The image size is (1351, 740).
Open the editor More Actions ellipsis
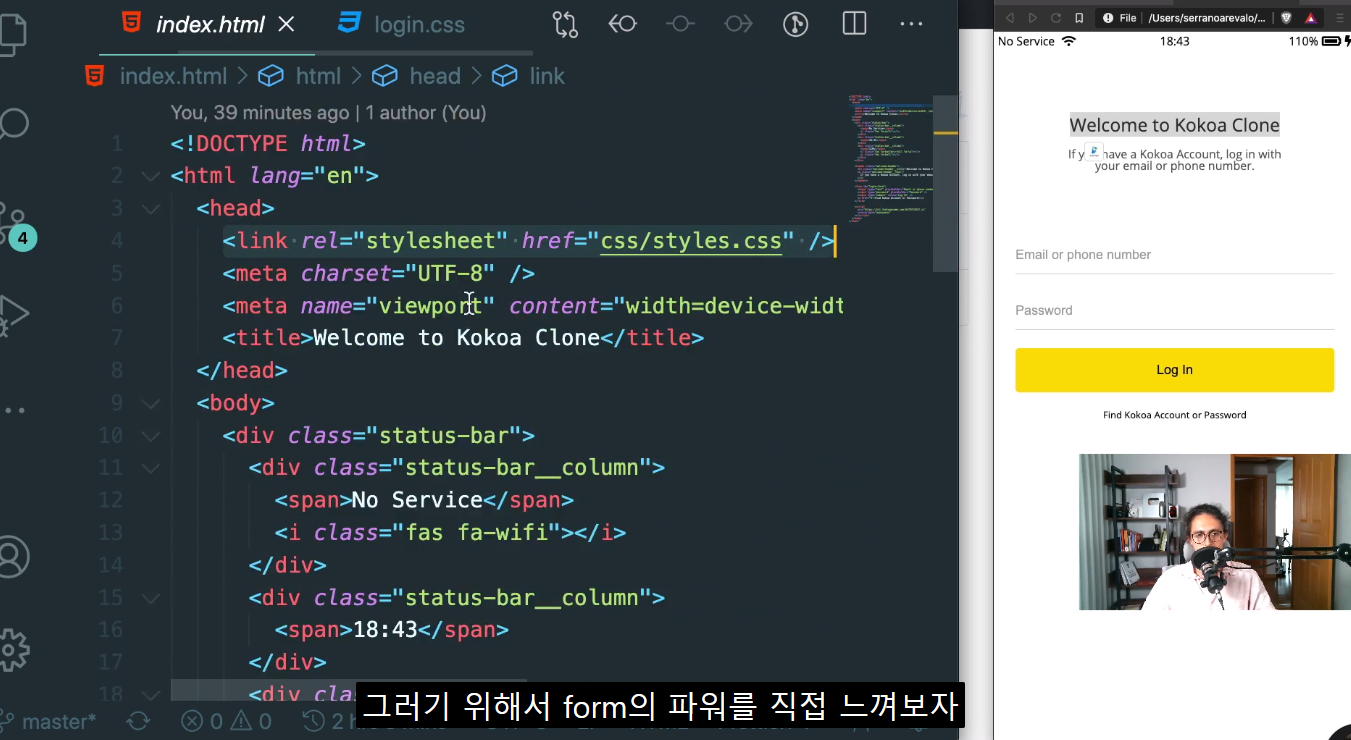pos(911,24)
